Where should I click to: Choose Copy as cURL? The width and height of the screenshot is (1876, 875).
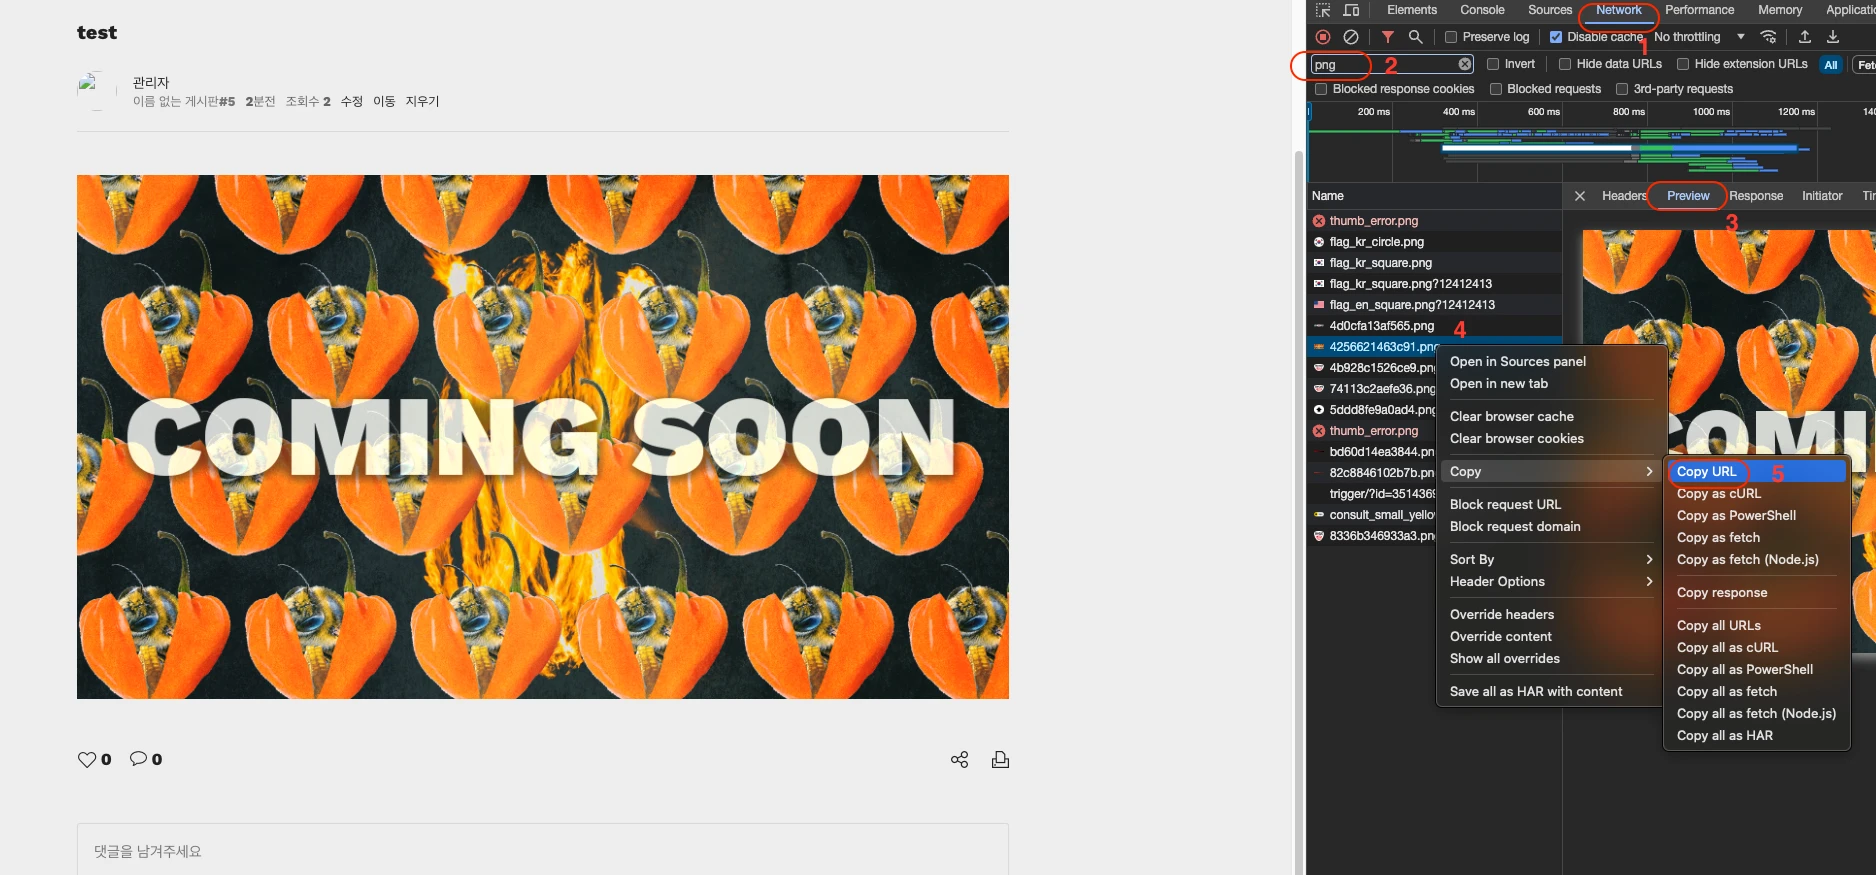point(1757,494)
